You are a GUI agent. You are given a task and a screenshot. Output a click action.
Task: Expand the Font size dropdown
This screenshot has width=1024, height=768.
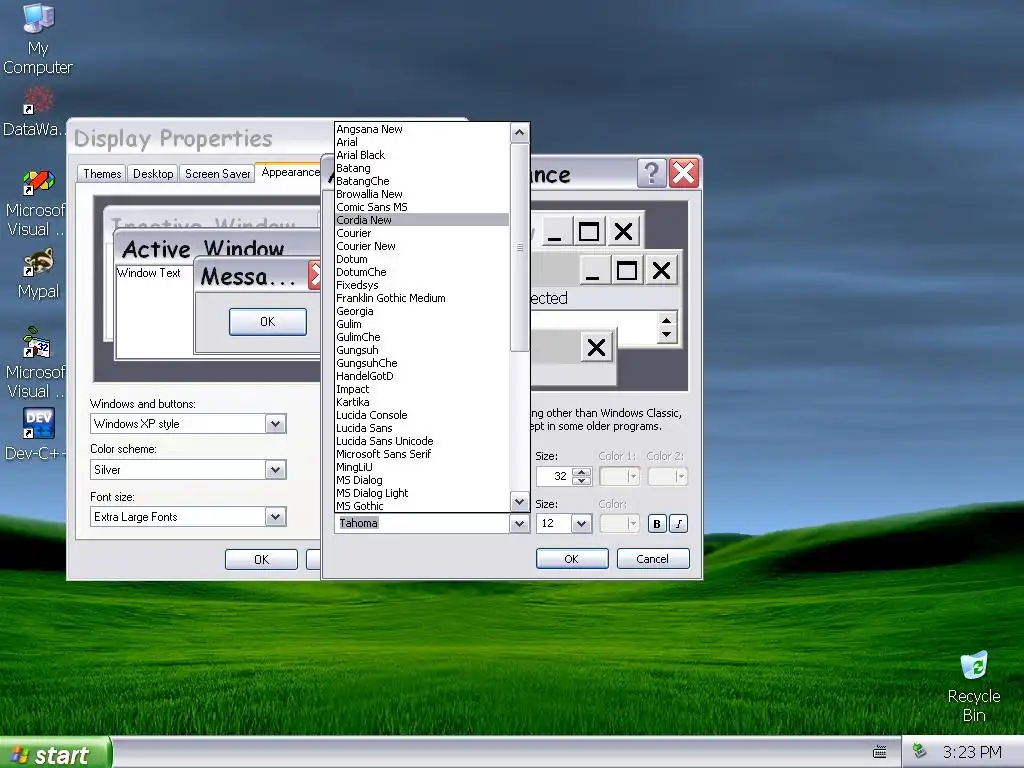276,517
